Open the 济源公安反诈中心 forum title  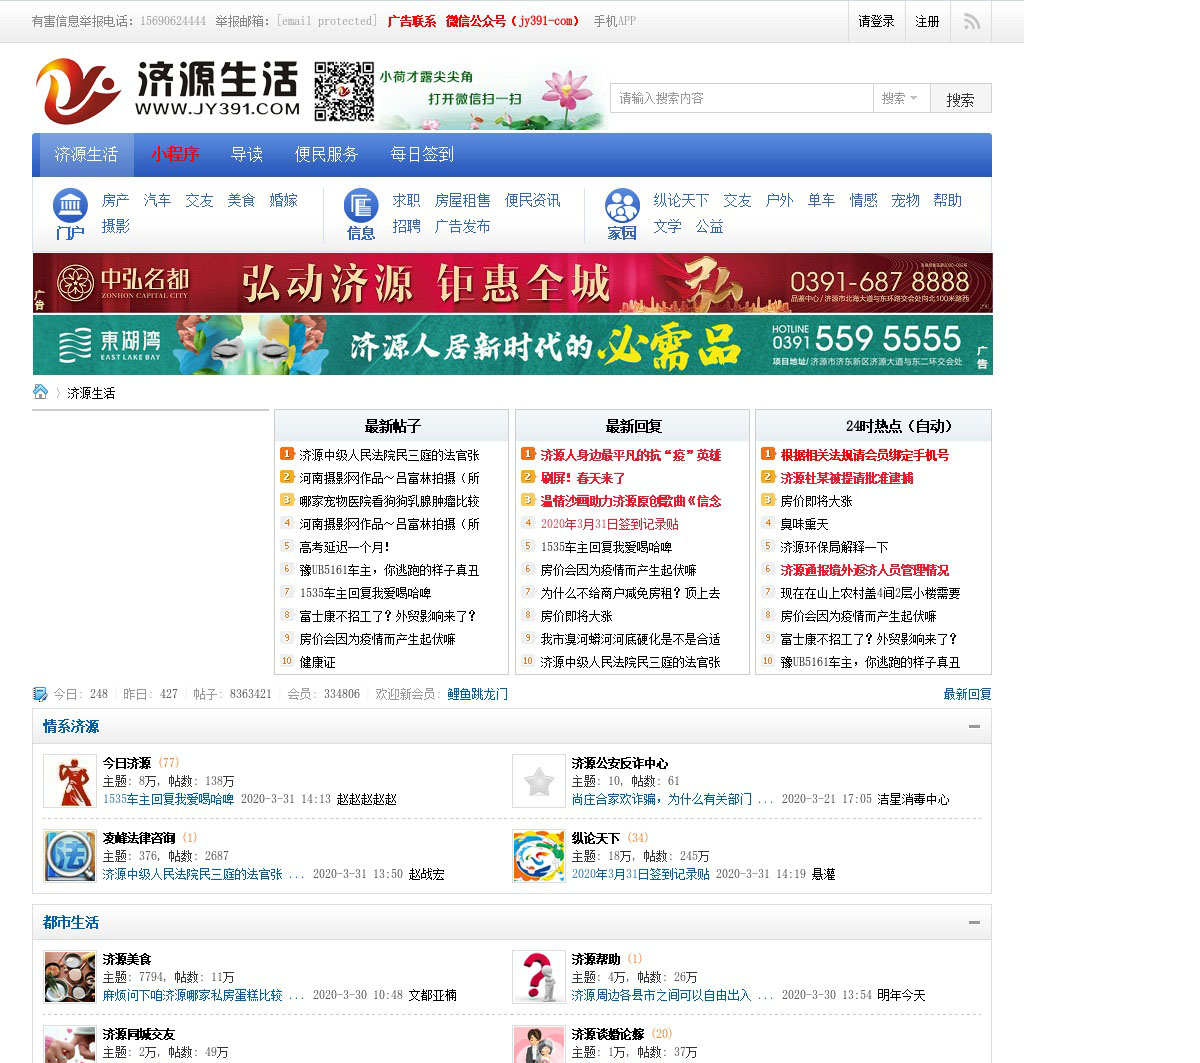(620, 763)
